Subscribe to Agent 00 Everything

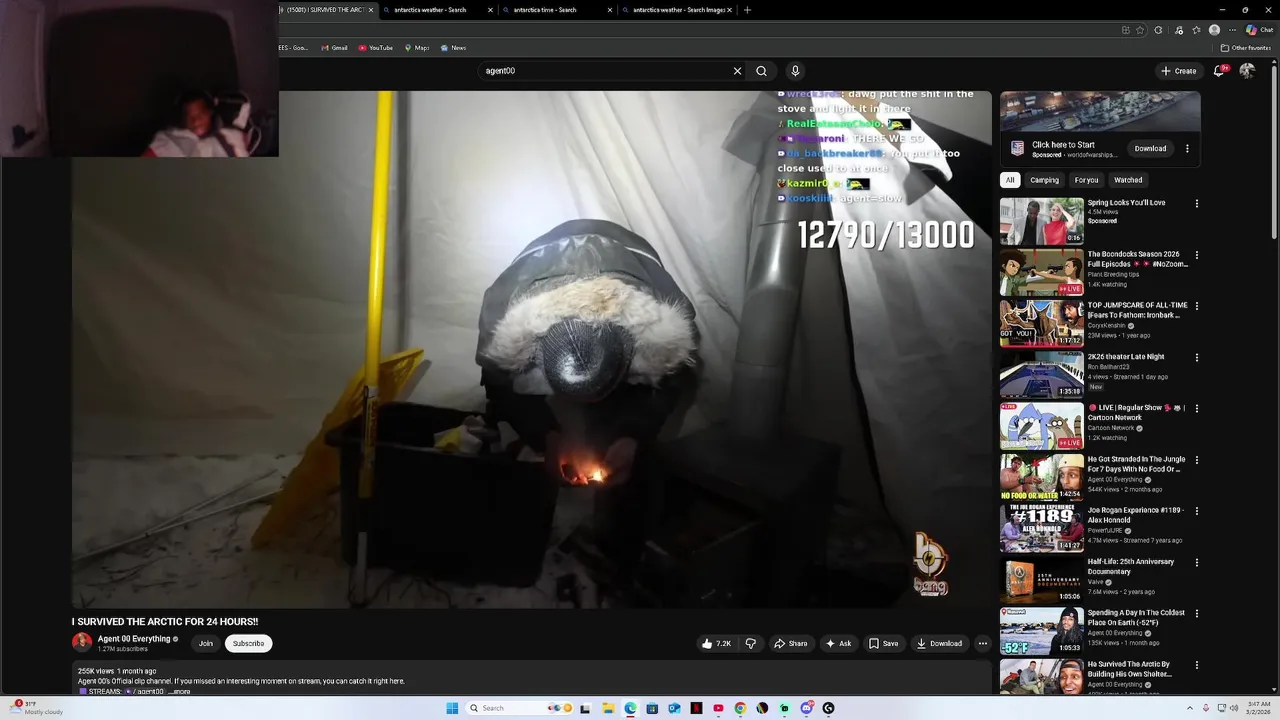[x=248, y=644]
